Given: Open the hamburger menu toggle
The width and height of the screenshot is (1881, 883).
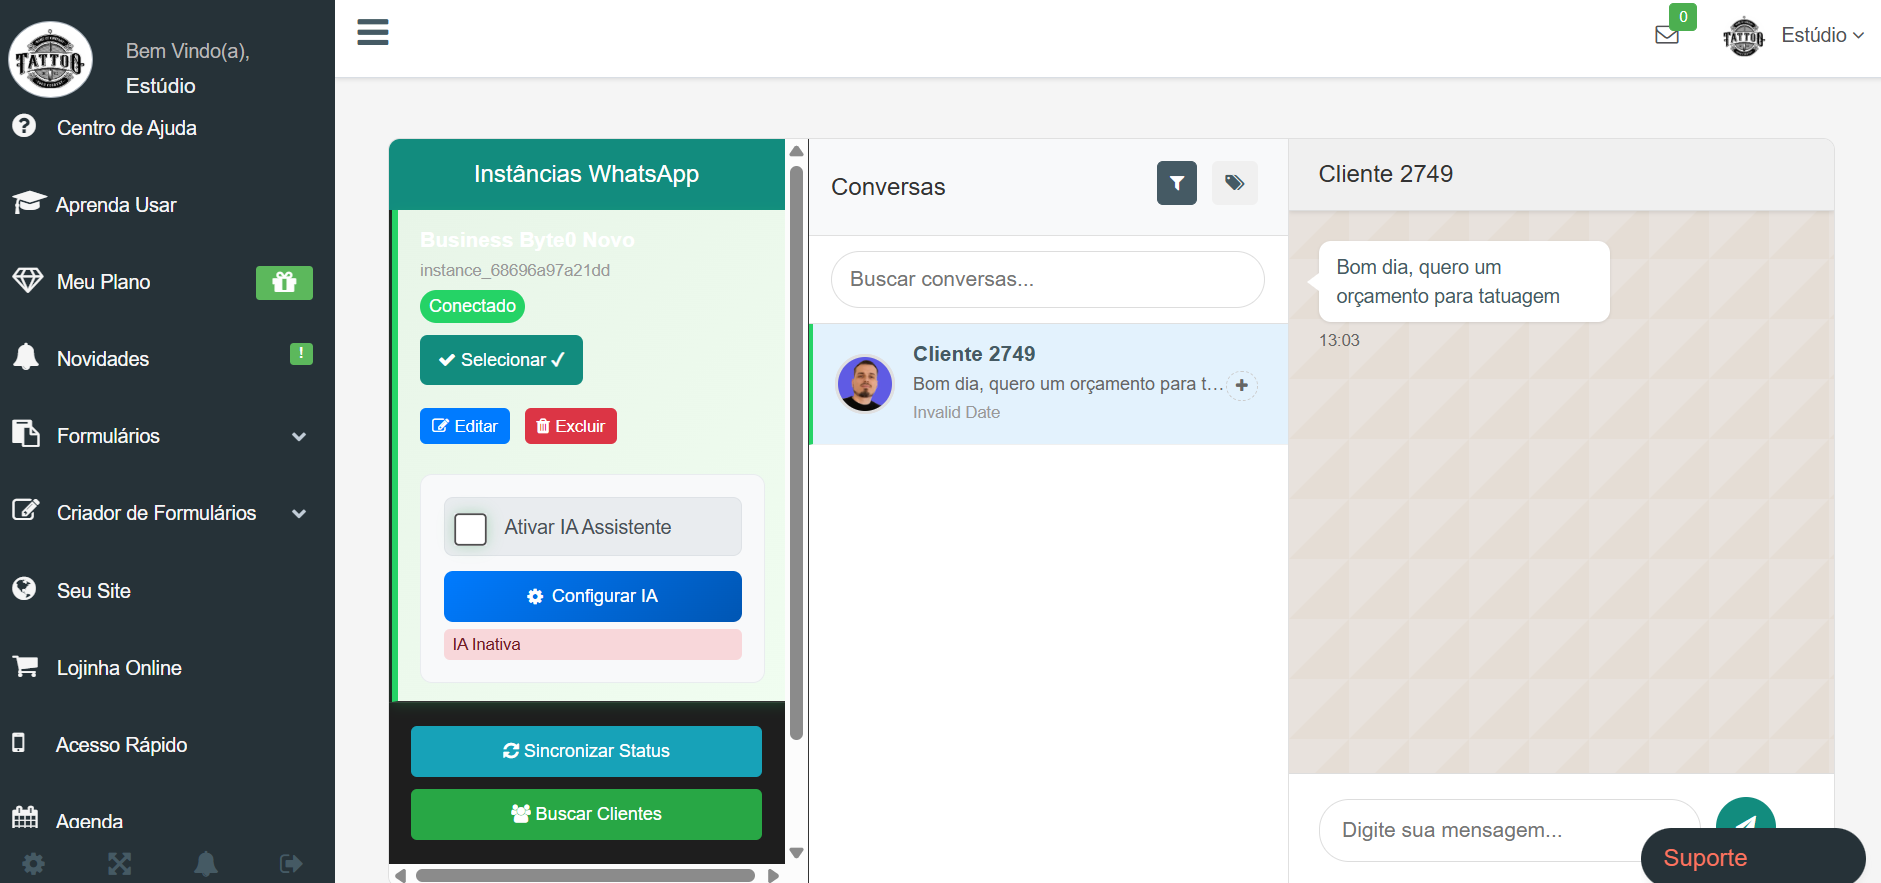Looking at the screenshot, I should [x=373, y=33].
